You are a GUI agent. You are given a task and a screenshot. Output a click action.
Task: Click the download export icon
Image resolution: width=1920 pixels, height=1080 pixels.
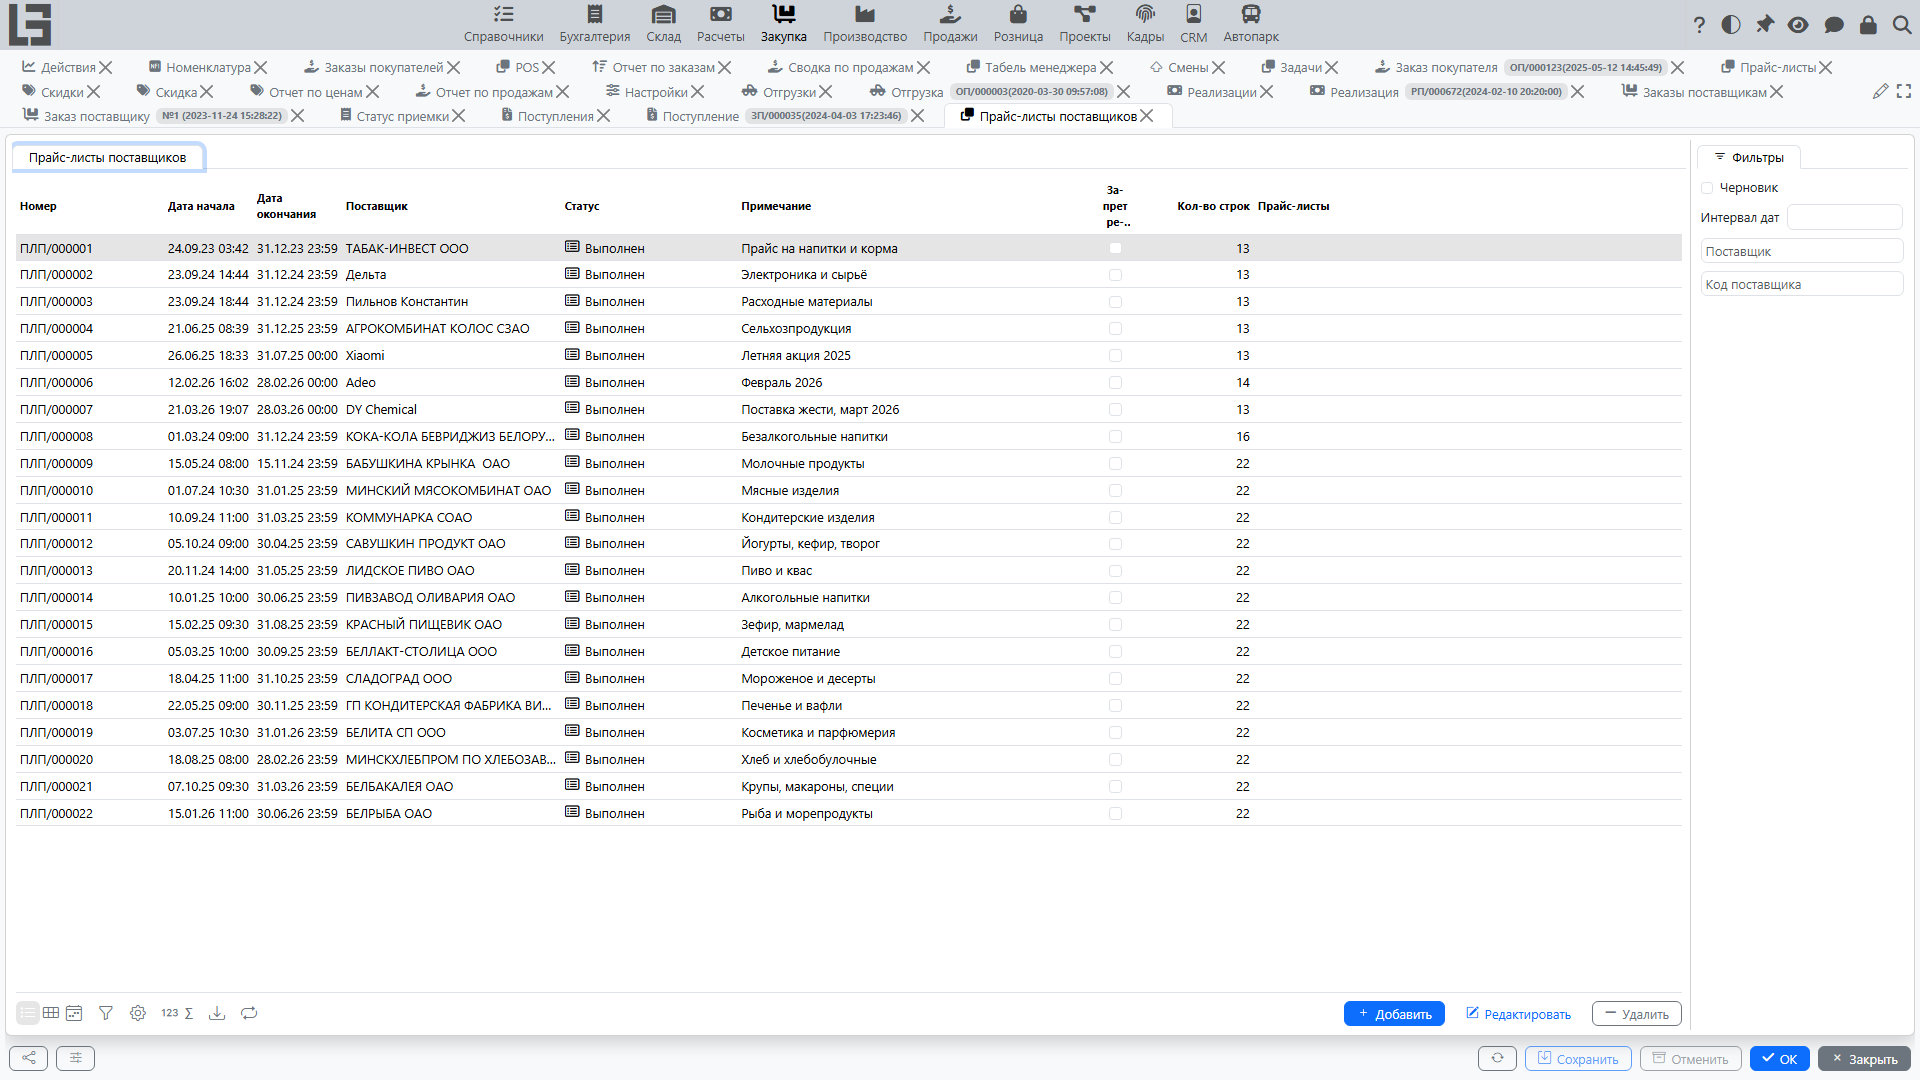click(x=217, y=1013)
